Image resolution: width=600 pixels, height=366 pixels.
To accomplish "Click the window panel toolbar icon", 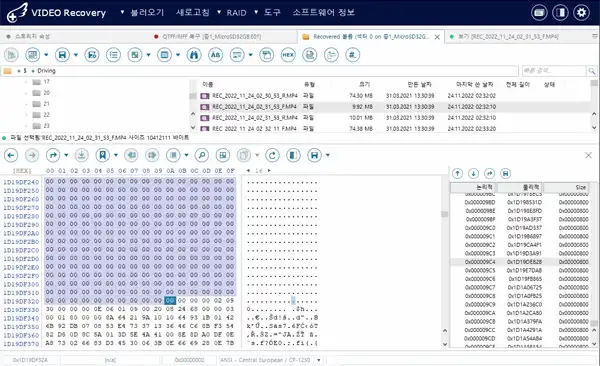I will coord(165,55).
